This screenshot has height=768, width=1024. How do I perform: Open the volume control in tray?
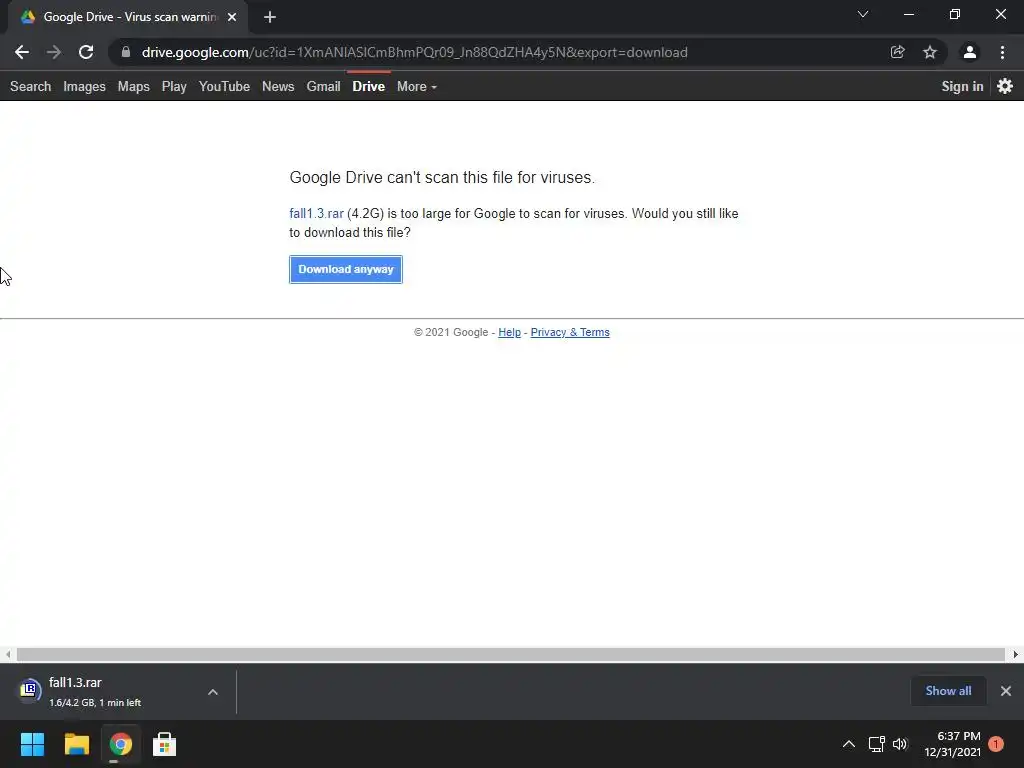click(900, 744)
